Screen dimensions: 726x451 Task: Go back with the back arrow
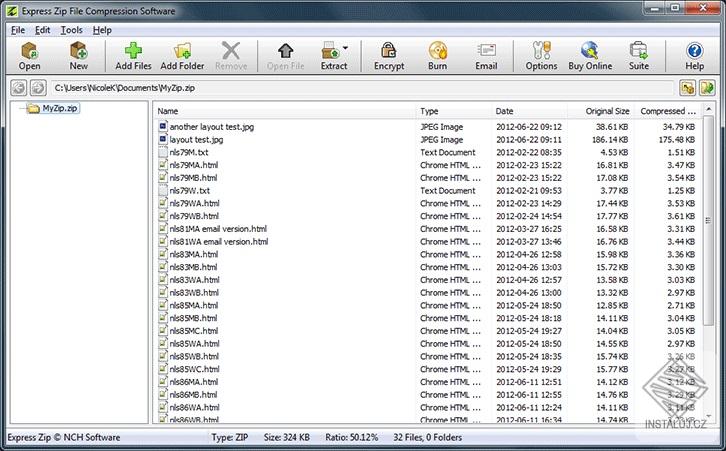pos(19,88)
